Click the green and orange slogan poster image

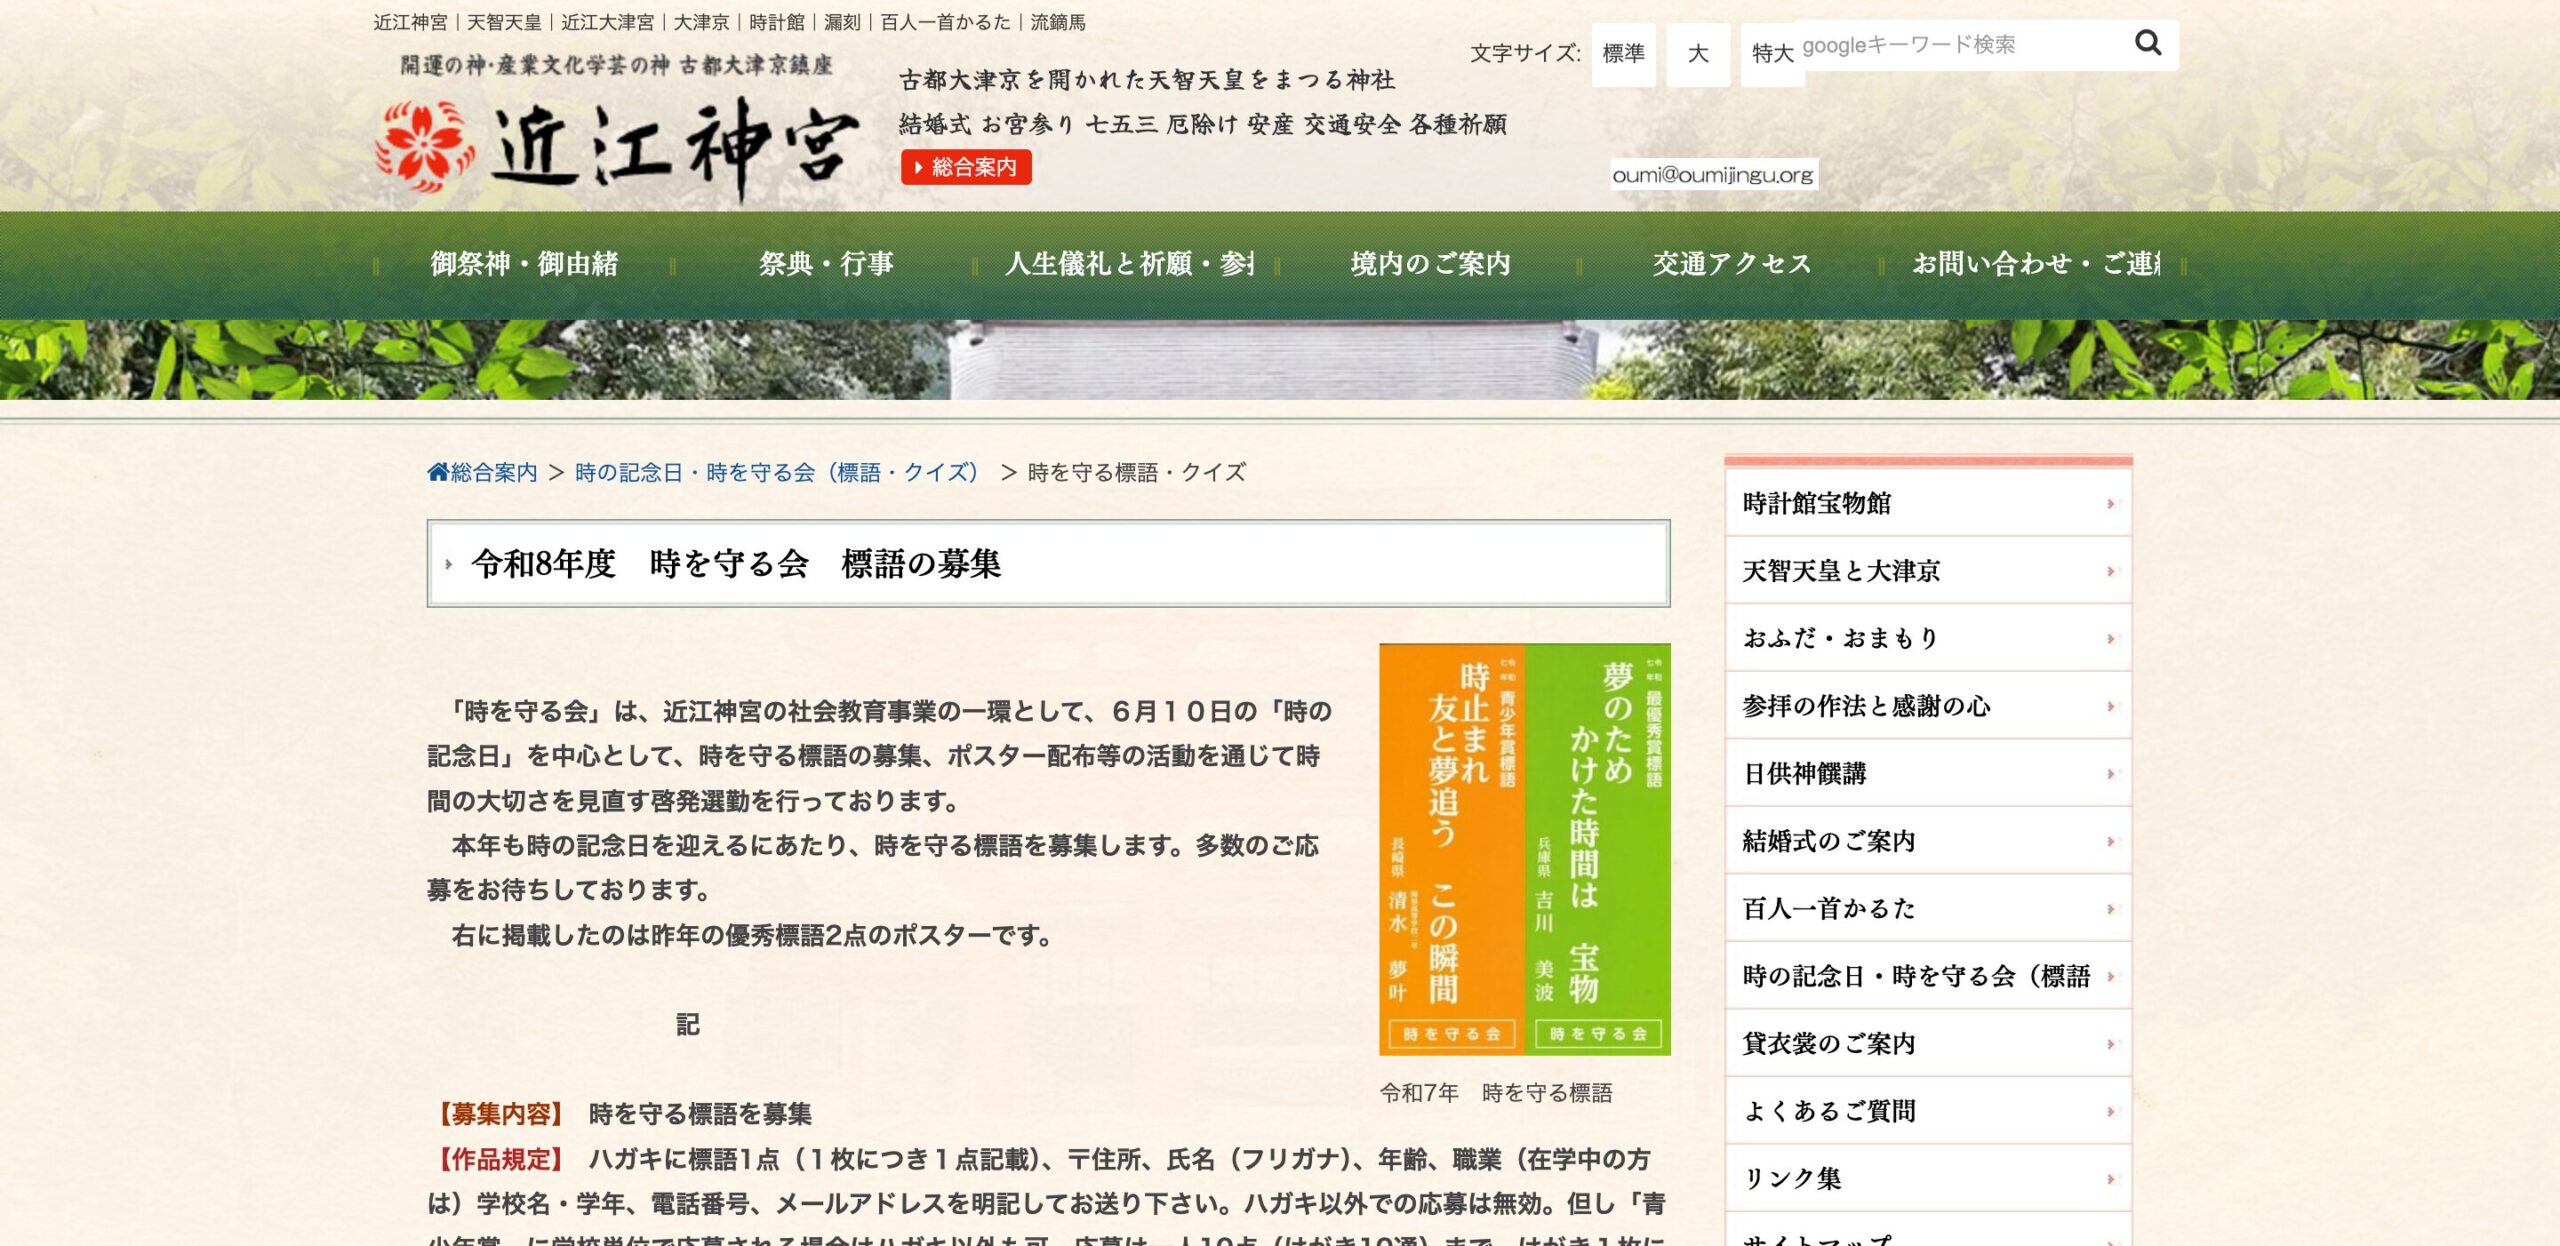coord(1524,849)
